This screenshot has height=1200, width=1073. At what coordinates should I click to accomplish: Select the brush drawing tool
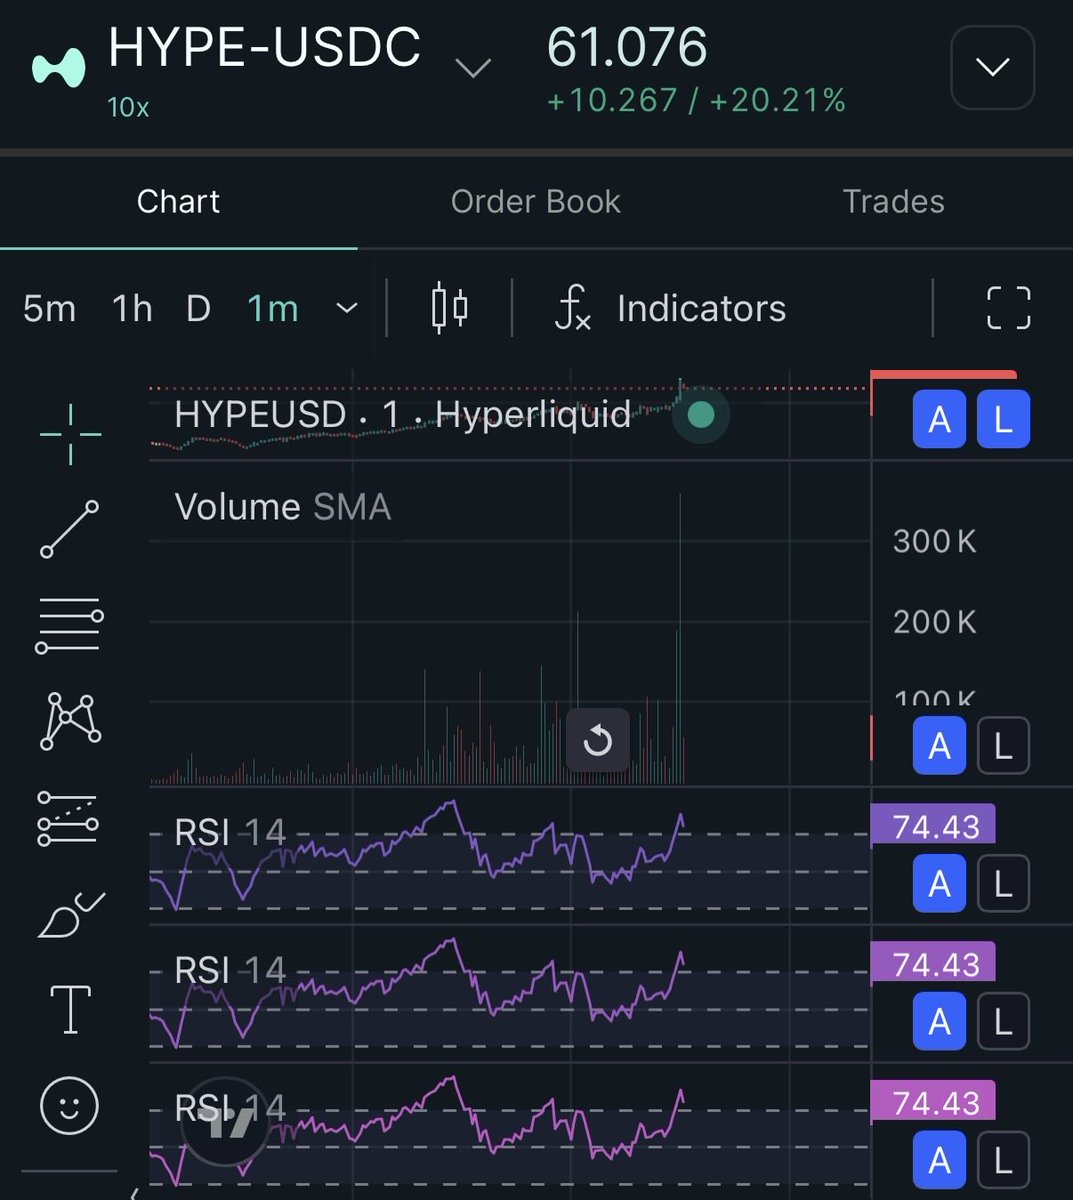70,915
